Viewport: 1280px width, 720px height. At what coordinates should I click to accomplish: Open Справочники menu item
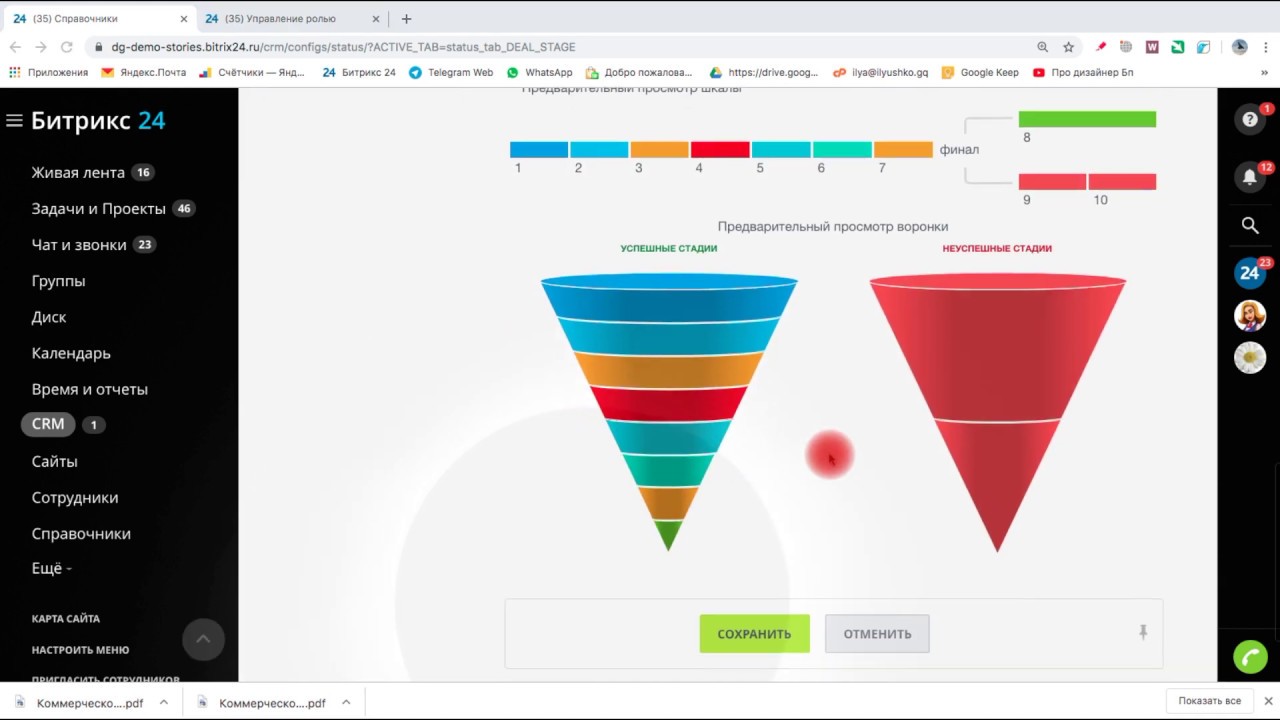coord(81,533)
